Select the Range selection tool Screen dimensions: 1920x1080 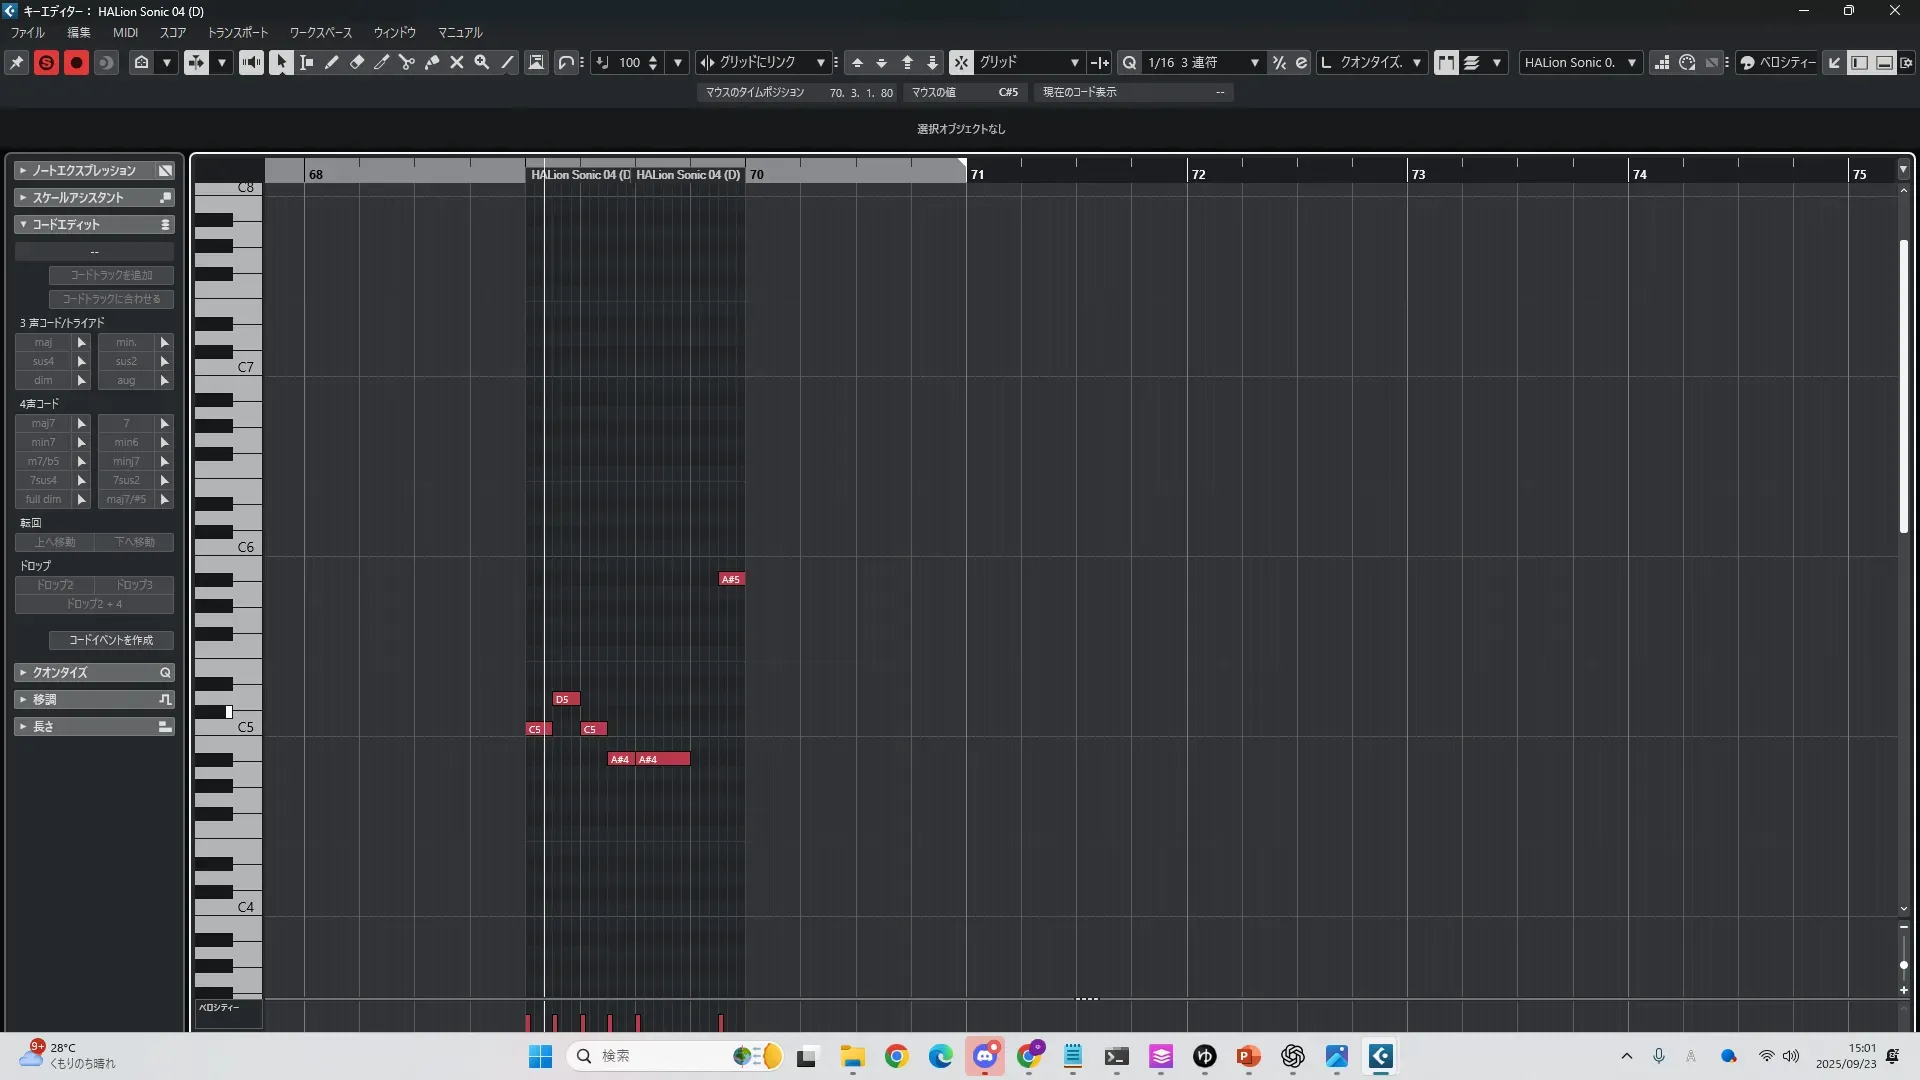pos(307,62)
